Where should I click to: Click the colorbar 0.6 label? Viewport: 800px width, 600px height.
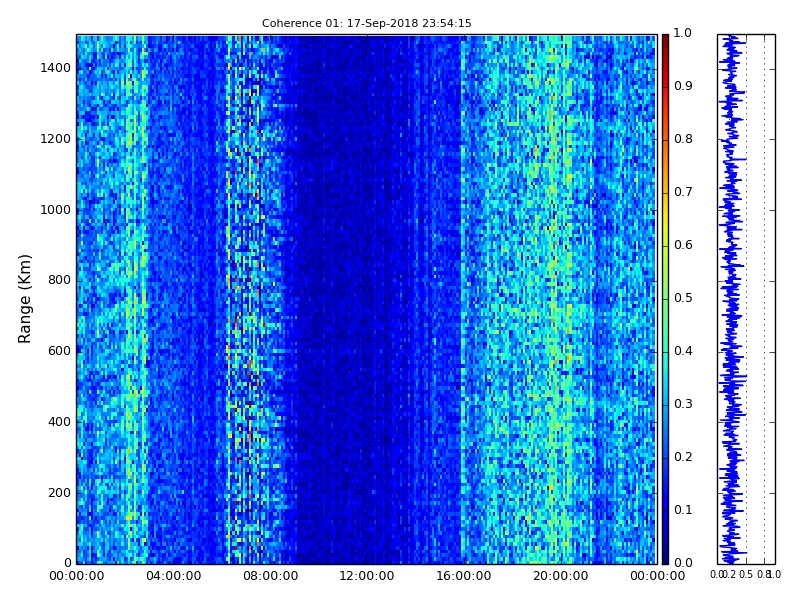click(x=683, y=245)
